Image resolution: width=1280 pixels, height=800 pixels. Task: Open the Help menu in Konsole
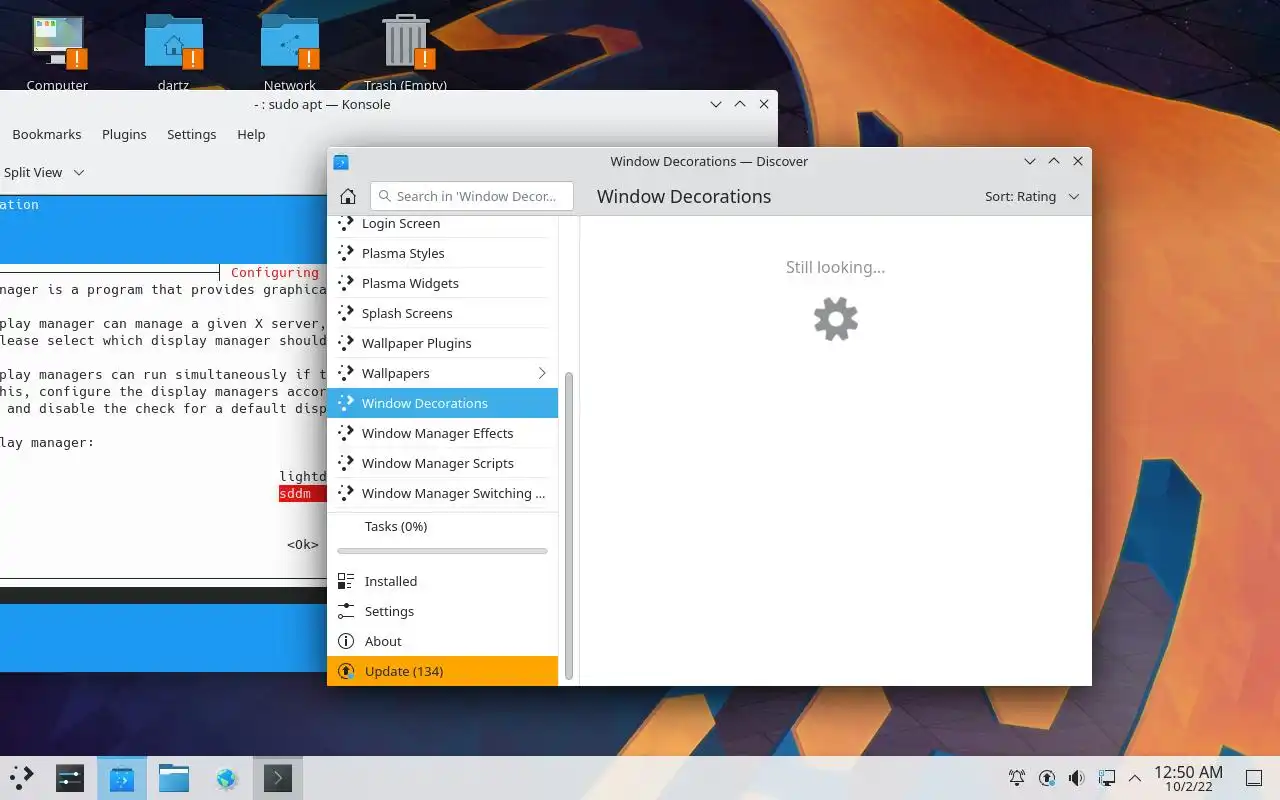click(x=251, y=134)
